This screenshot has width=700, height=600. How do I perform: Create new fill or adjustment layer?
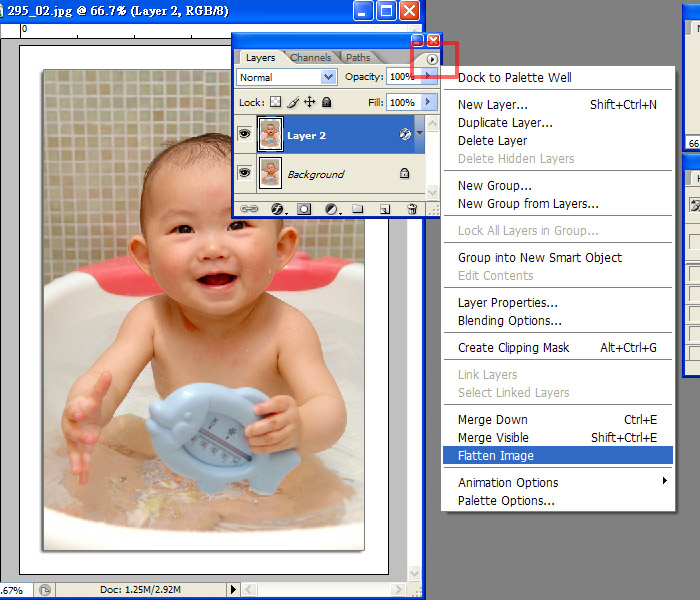tap(331, 209)
